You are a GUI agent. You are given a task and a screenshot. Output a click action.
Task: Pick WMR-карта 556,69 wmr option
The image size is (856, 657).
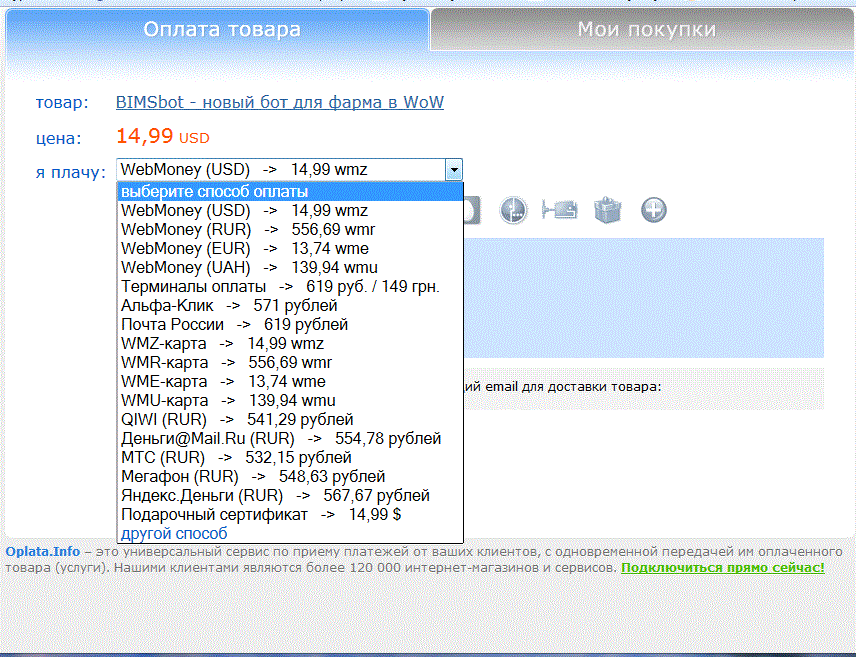coord(290,363)
